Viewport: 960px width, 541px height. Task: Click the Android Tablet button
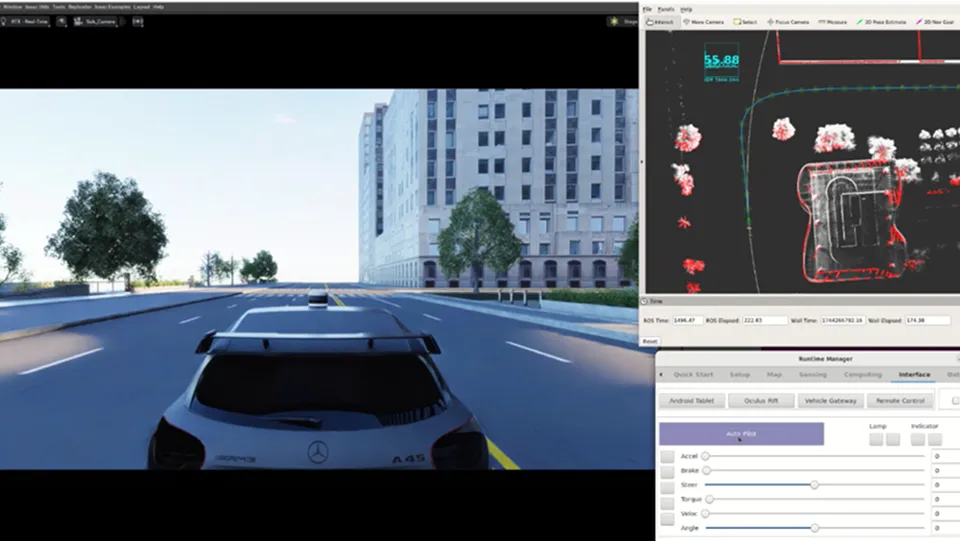tap(692, 401)
